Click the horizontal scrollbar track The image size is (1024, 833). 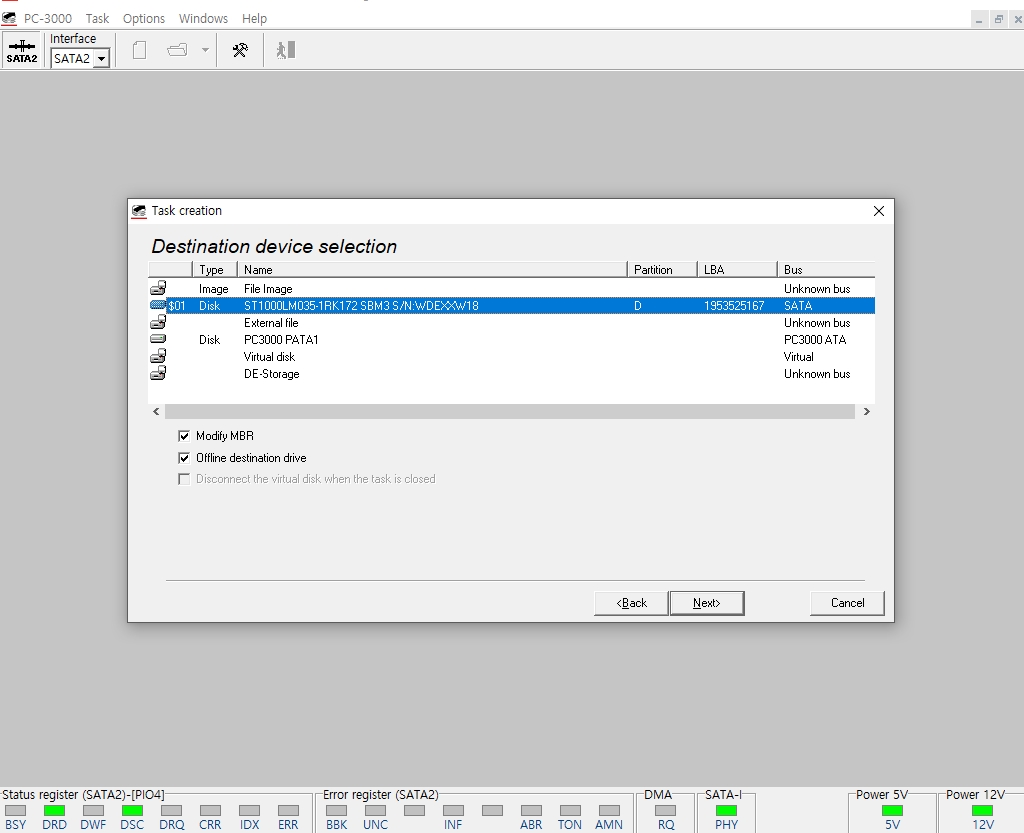510,411
